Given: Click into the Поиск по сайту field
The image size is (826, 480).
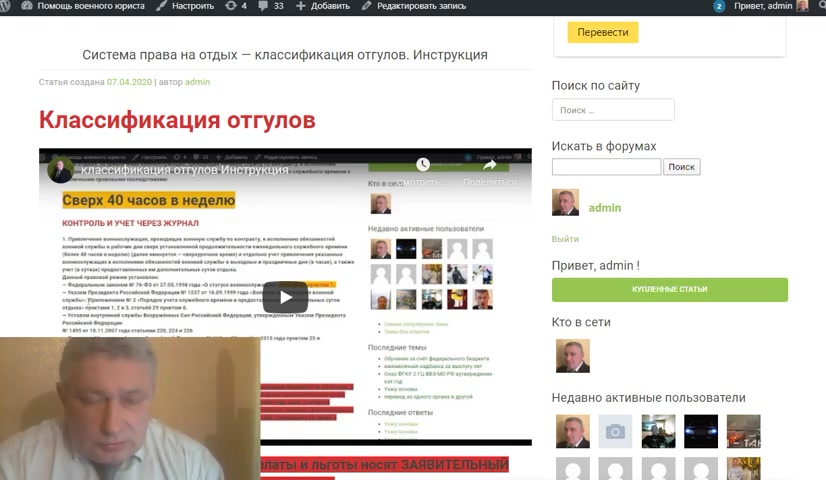Looking at the screenshot, I should coord(613,110).
